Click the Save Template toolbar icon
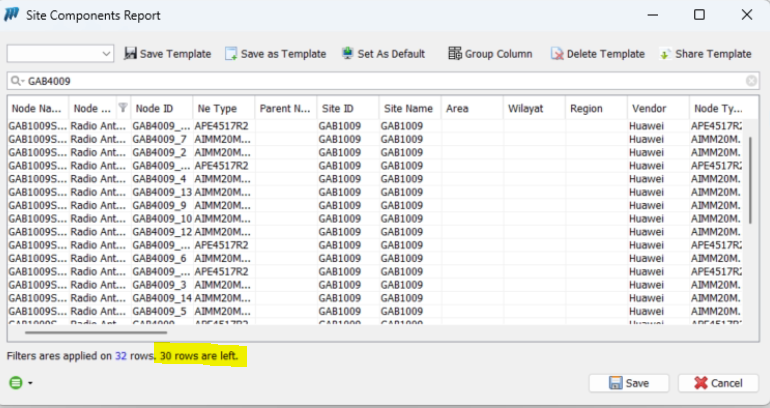 click(x=131, y=54)
